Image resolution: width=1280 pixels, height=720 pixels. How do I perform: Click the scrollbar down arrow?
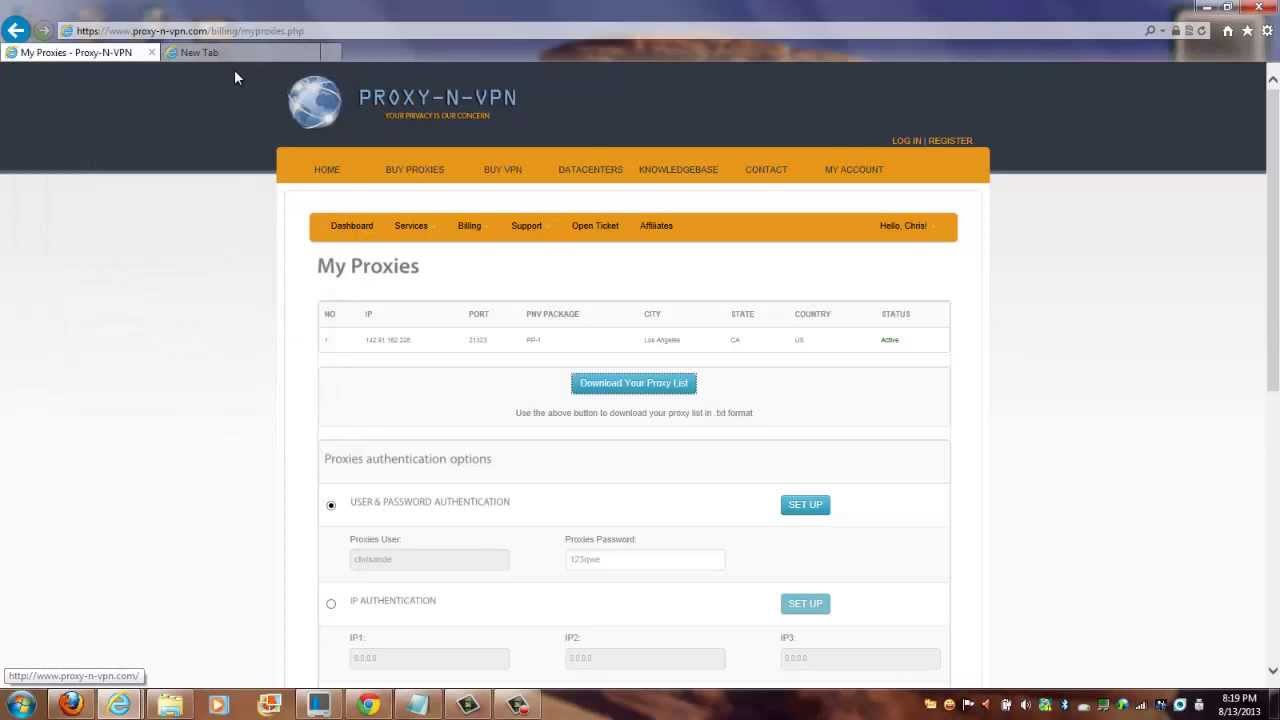pyautogui.click(x=1273, y=671)
